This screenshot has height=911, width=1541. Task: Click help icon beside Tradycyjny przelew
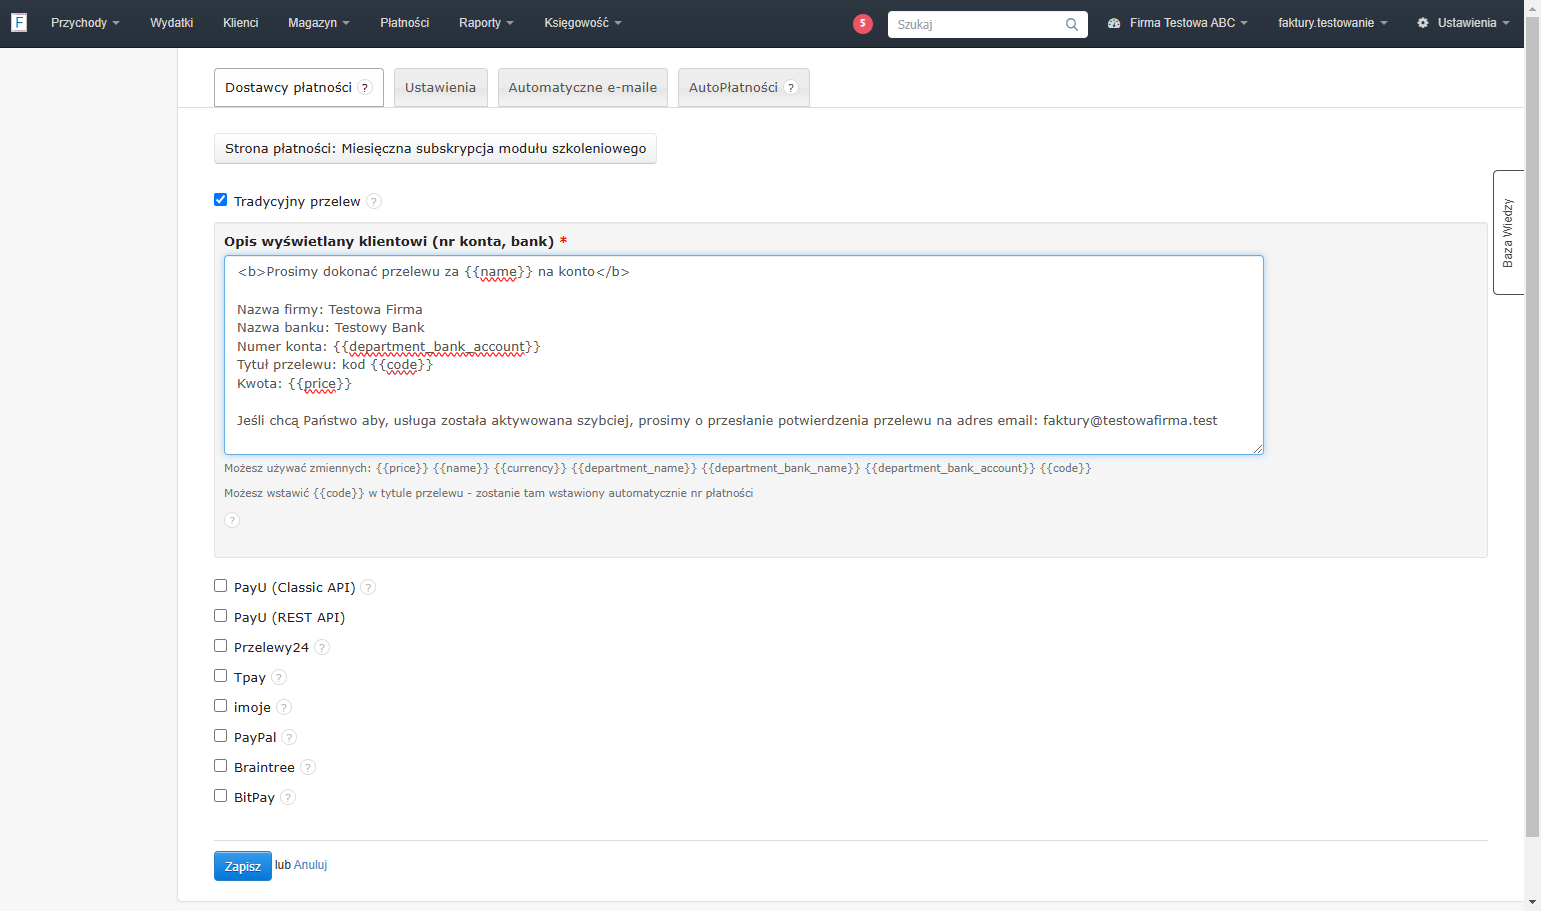pyautogui.click(x=374, y=201)
